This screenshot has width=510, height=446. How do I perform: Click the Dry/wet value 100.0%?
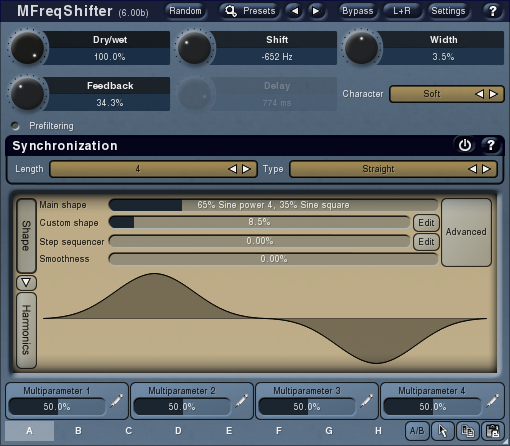pyautogui.click(x=110, y=57)
